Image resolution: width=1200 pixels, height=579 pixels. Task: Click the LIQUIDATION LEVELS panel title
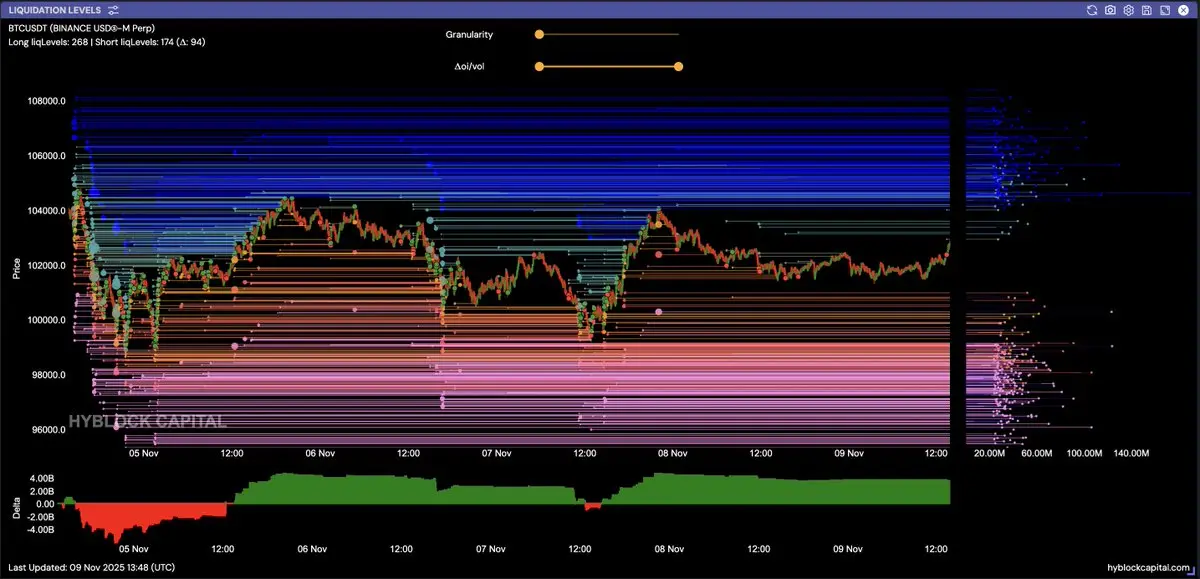[54, 10]
